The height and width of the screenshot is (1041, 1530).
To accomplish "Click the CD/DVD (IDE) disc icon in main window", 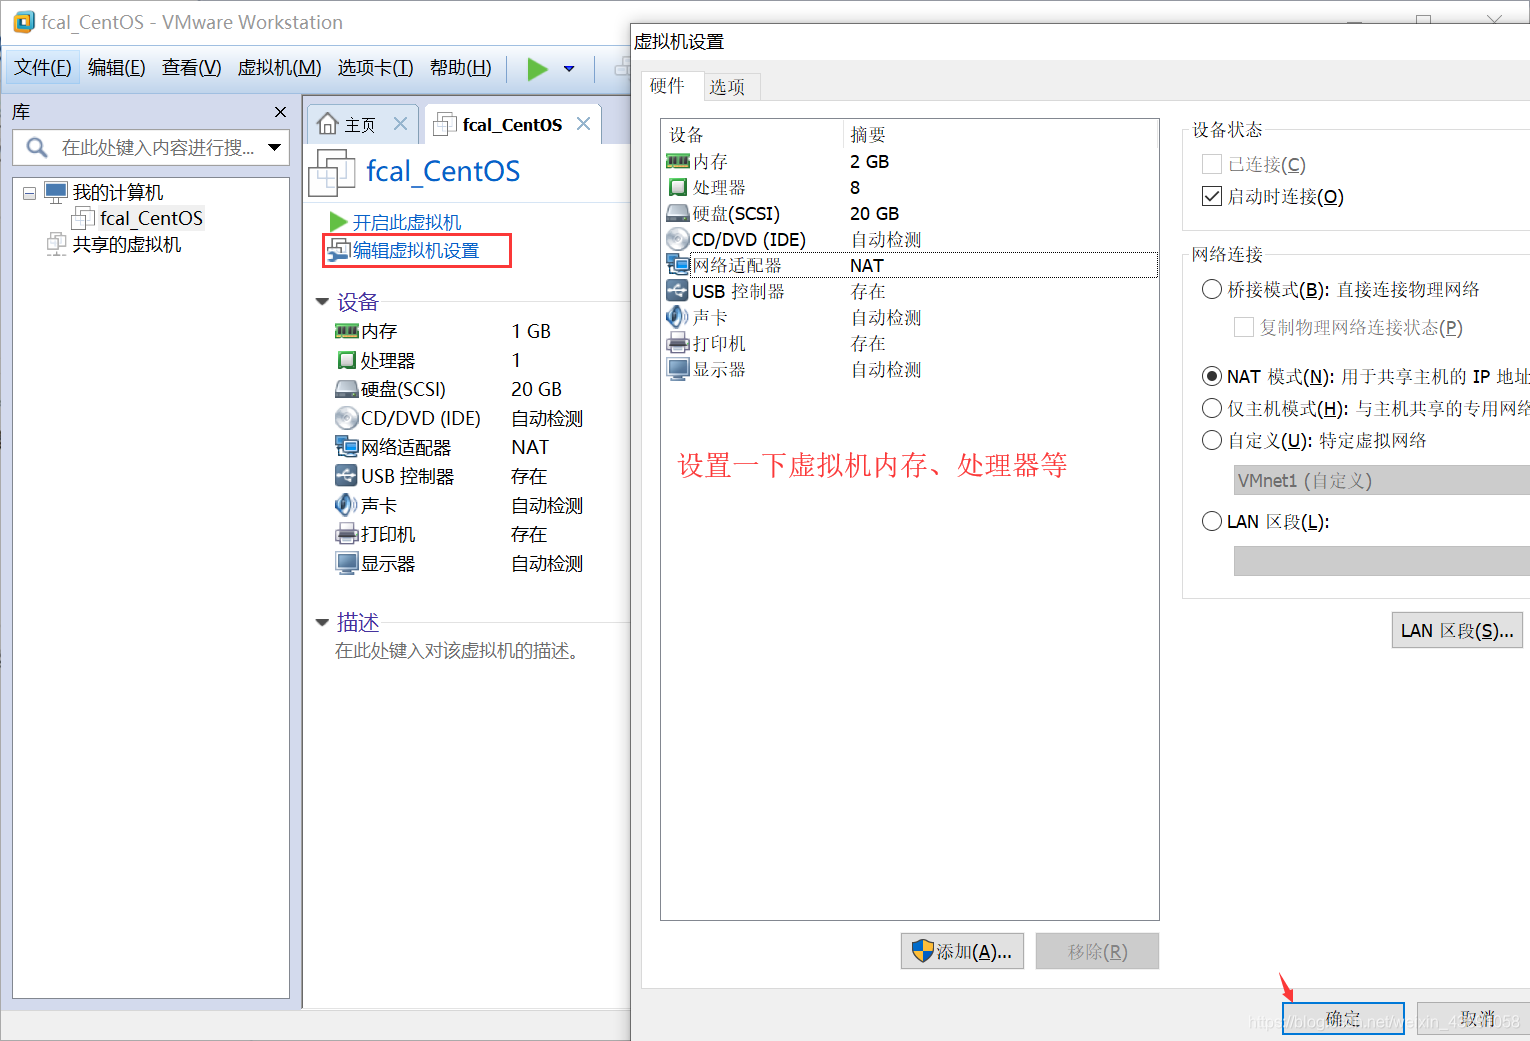I will (x=347, y=418).
